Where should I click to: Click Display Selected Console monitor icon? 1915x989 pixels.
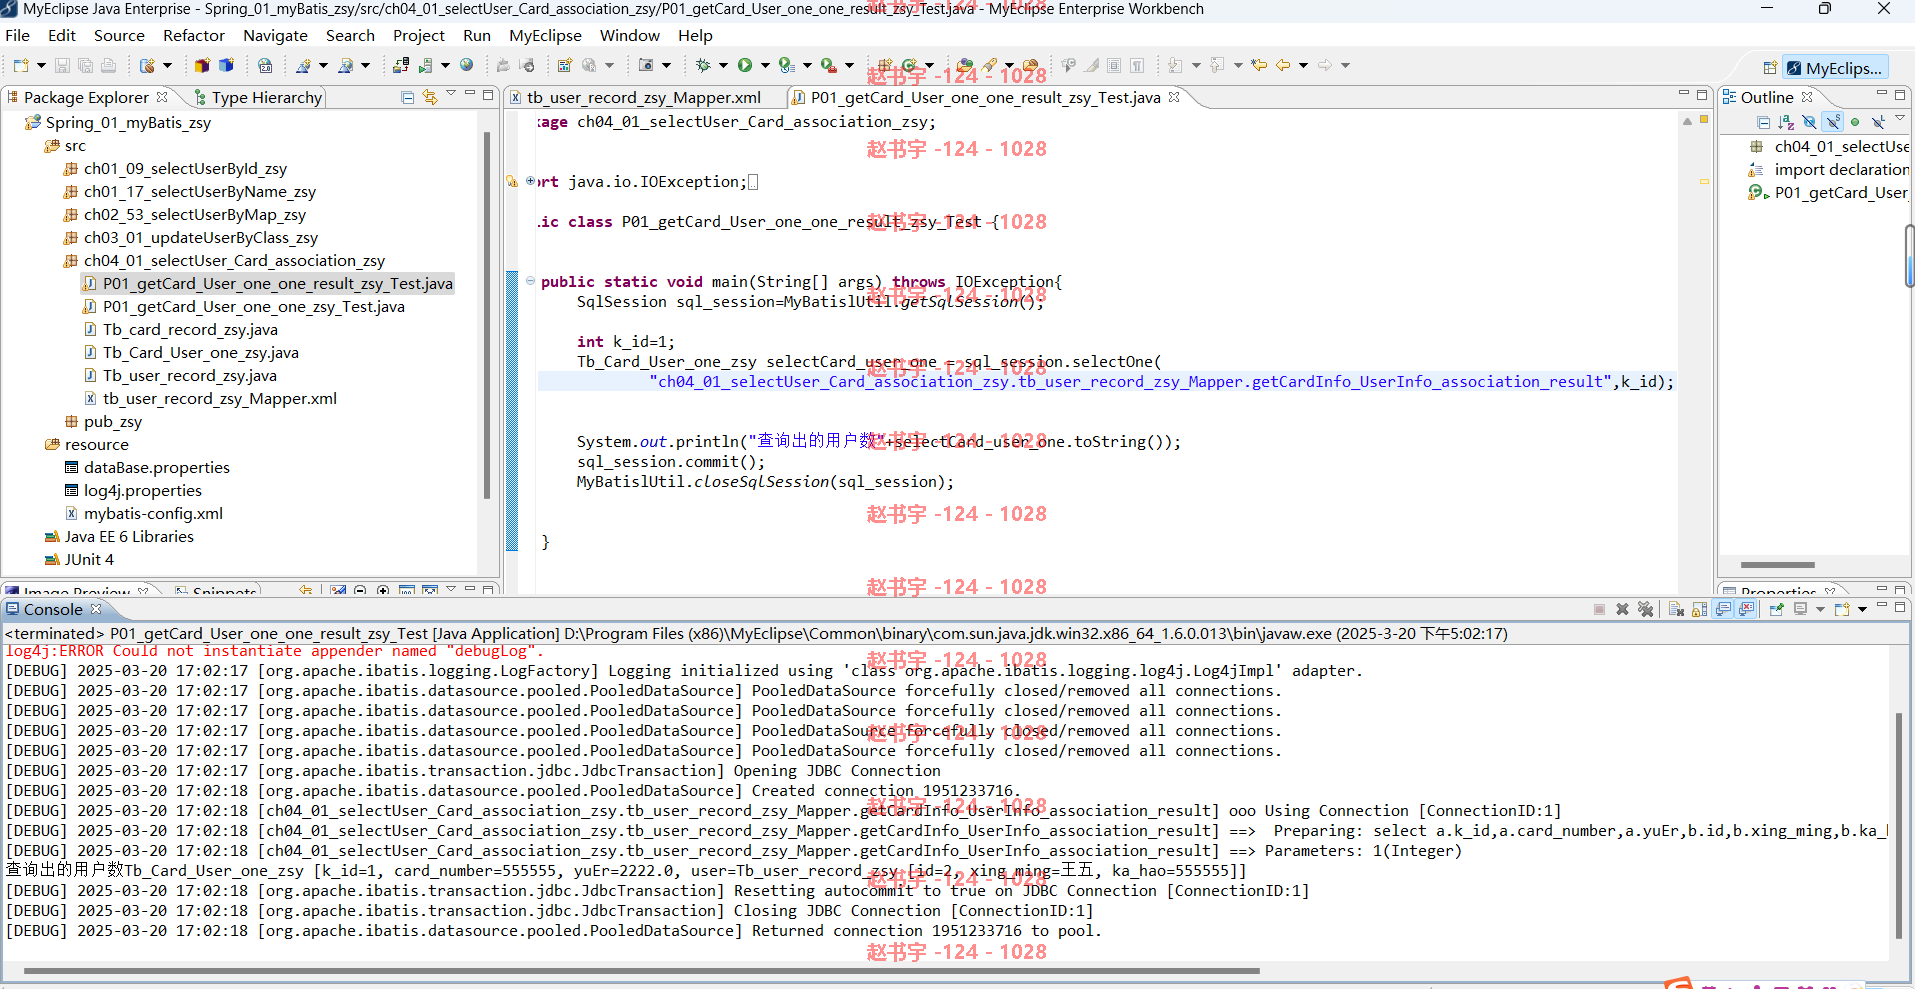1800,609
